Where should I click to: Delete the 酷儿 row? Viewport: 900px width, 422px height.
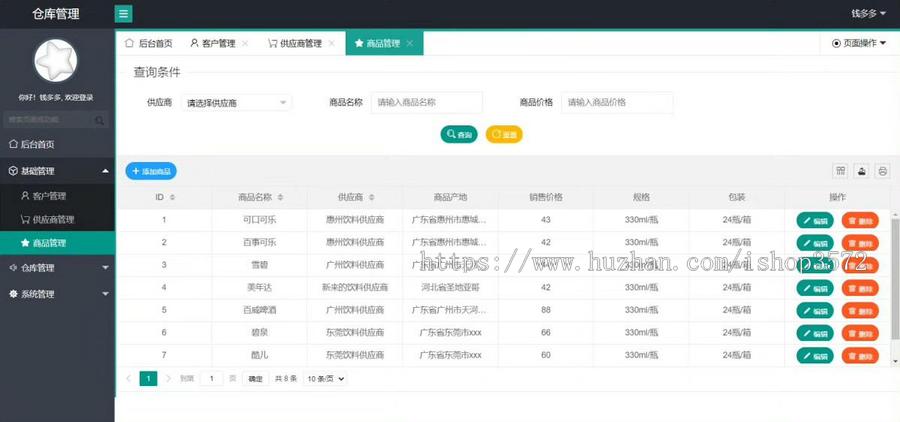(860, 355)
